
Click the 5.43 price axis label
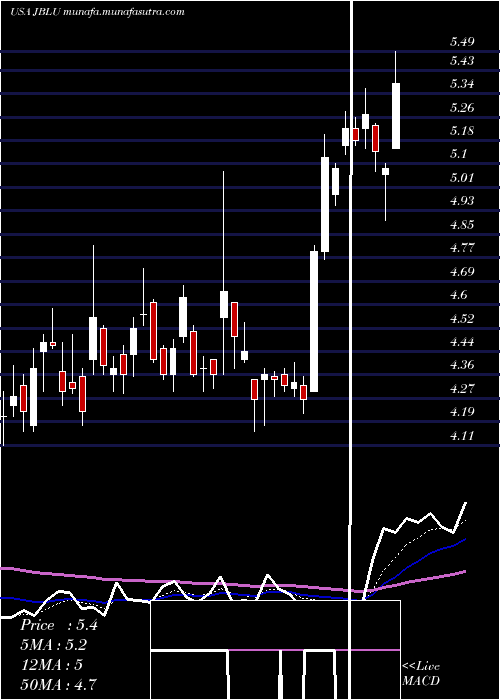[x=462, y=60]
